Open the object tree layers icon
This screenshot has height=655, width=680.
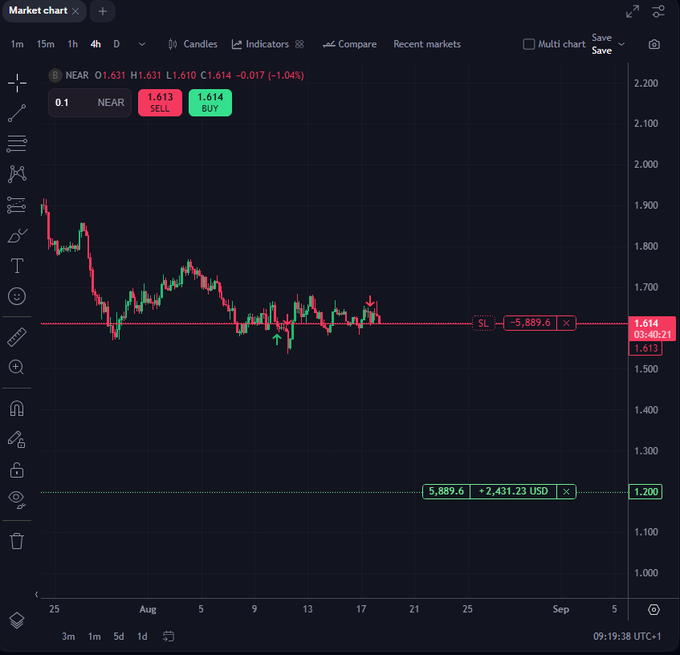[x=17, y=620]
